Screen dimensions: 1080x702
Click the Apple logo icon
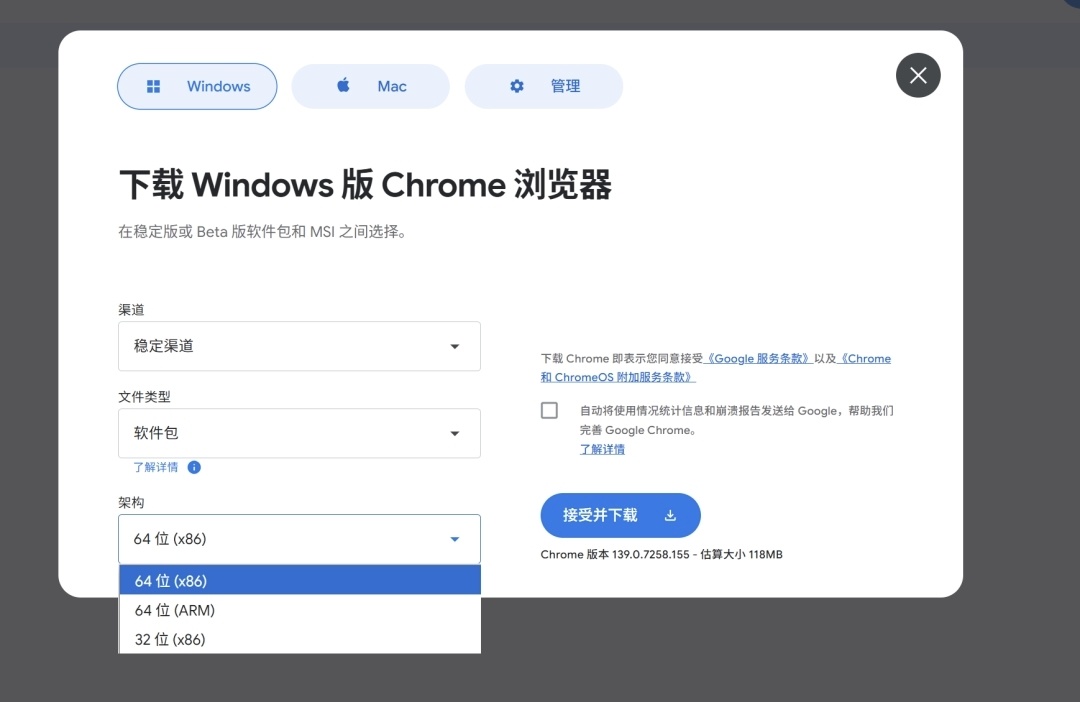[343, 85]
